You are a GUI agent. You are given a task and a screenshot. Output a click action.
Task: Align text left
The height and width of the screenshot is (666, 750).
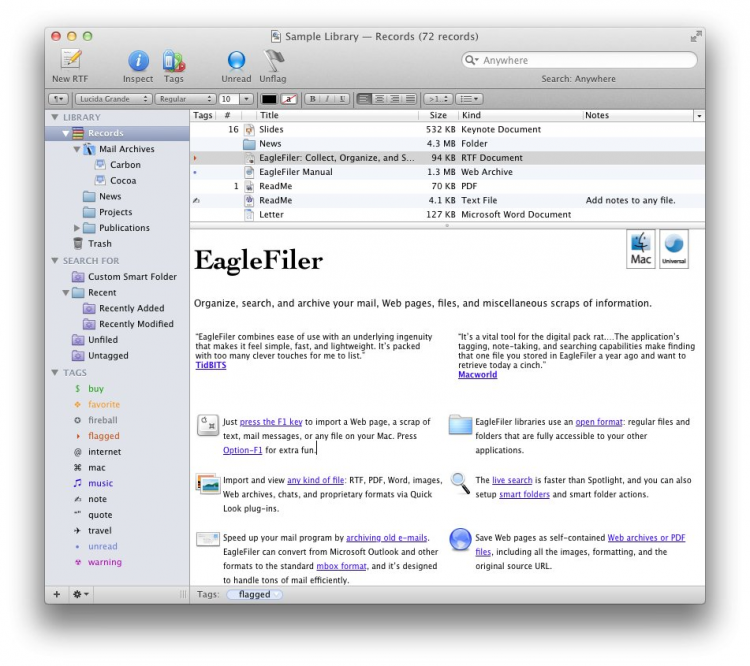tap(364, 99)
